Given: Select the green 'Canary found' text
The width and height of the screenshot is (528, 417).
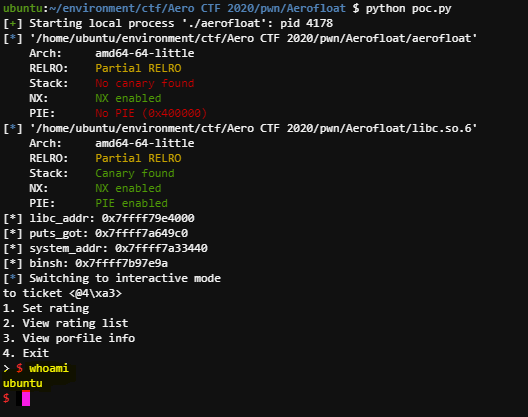Looking at the screenshot, I should tap(135, 173).
